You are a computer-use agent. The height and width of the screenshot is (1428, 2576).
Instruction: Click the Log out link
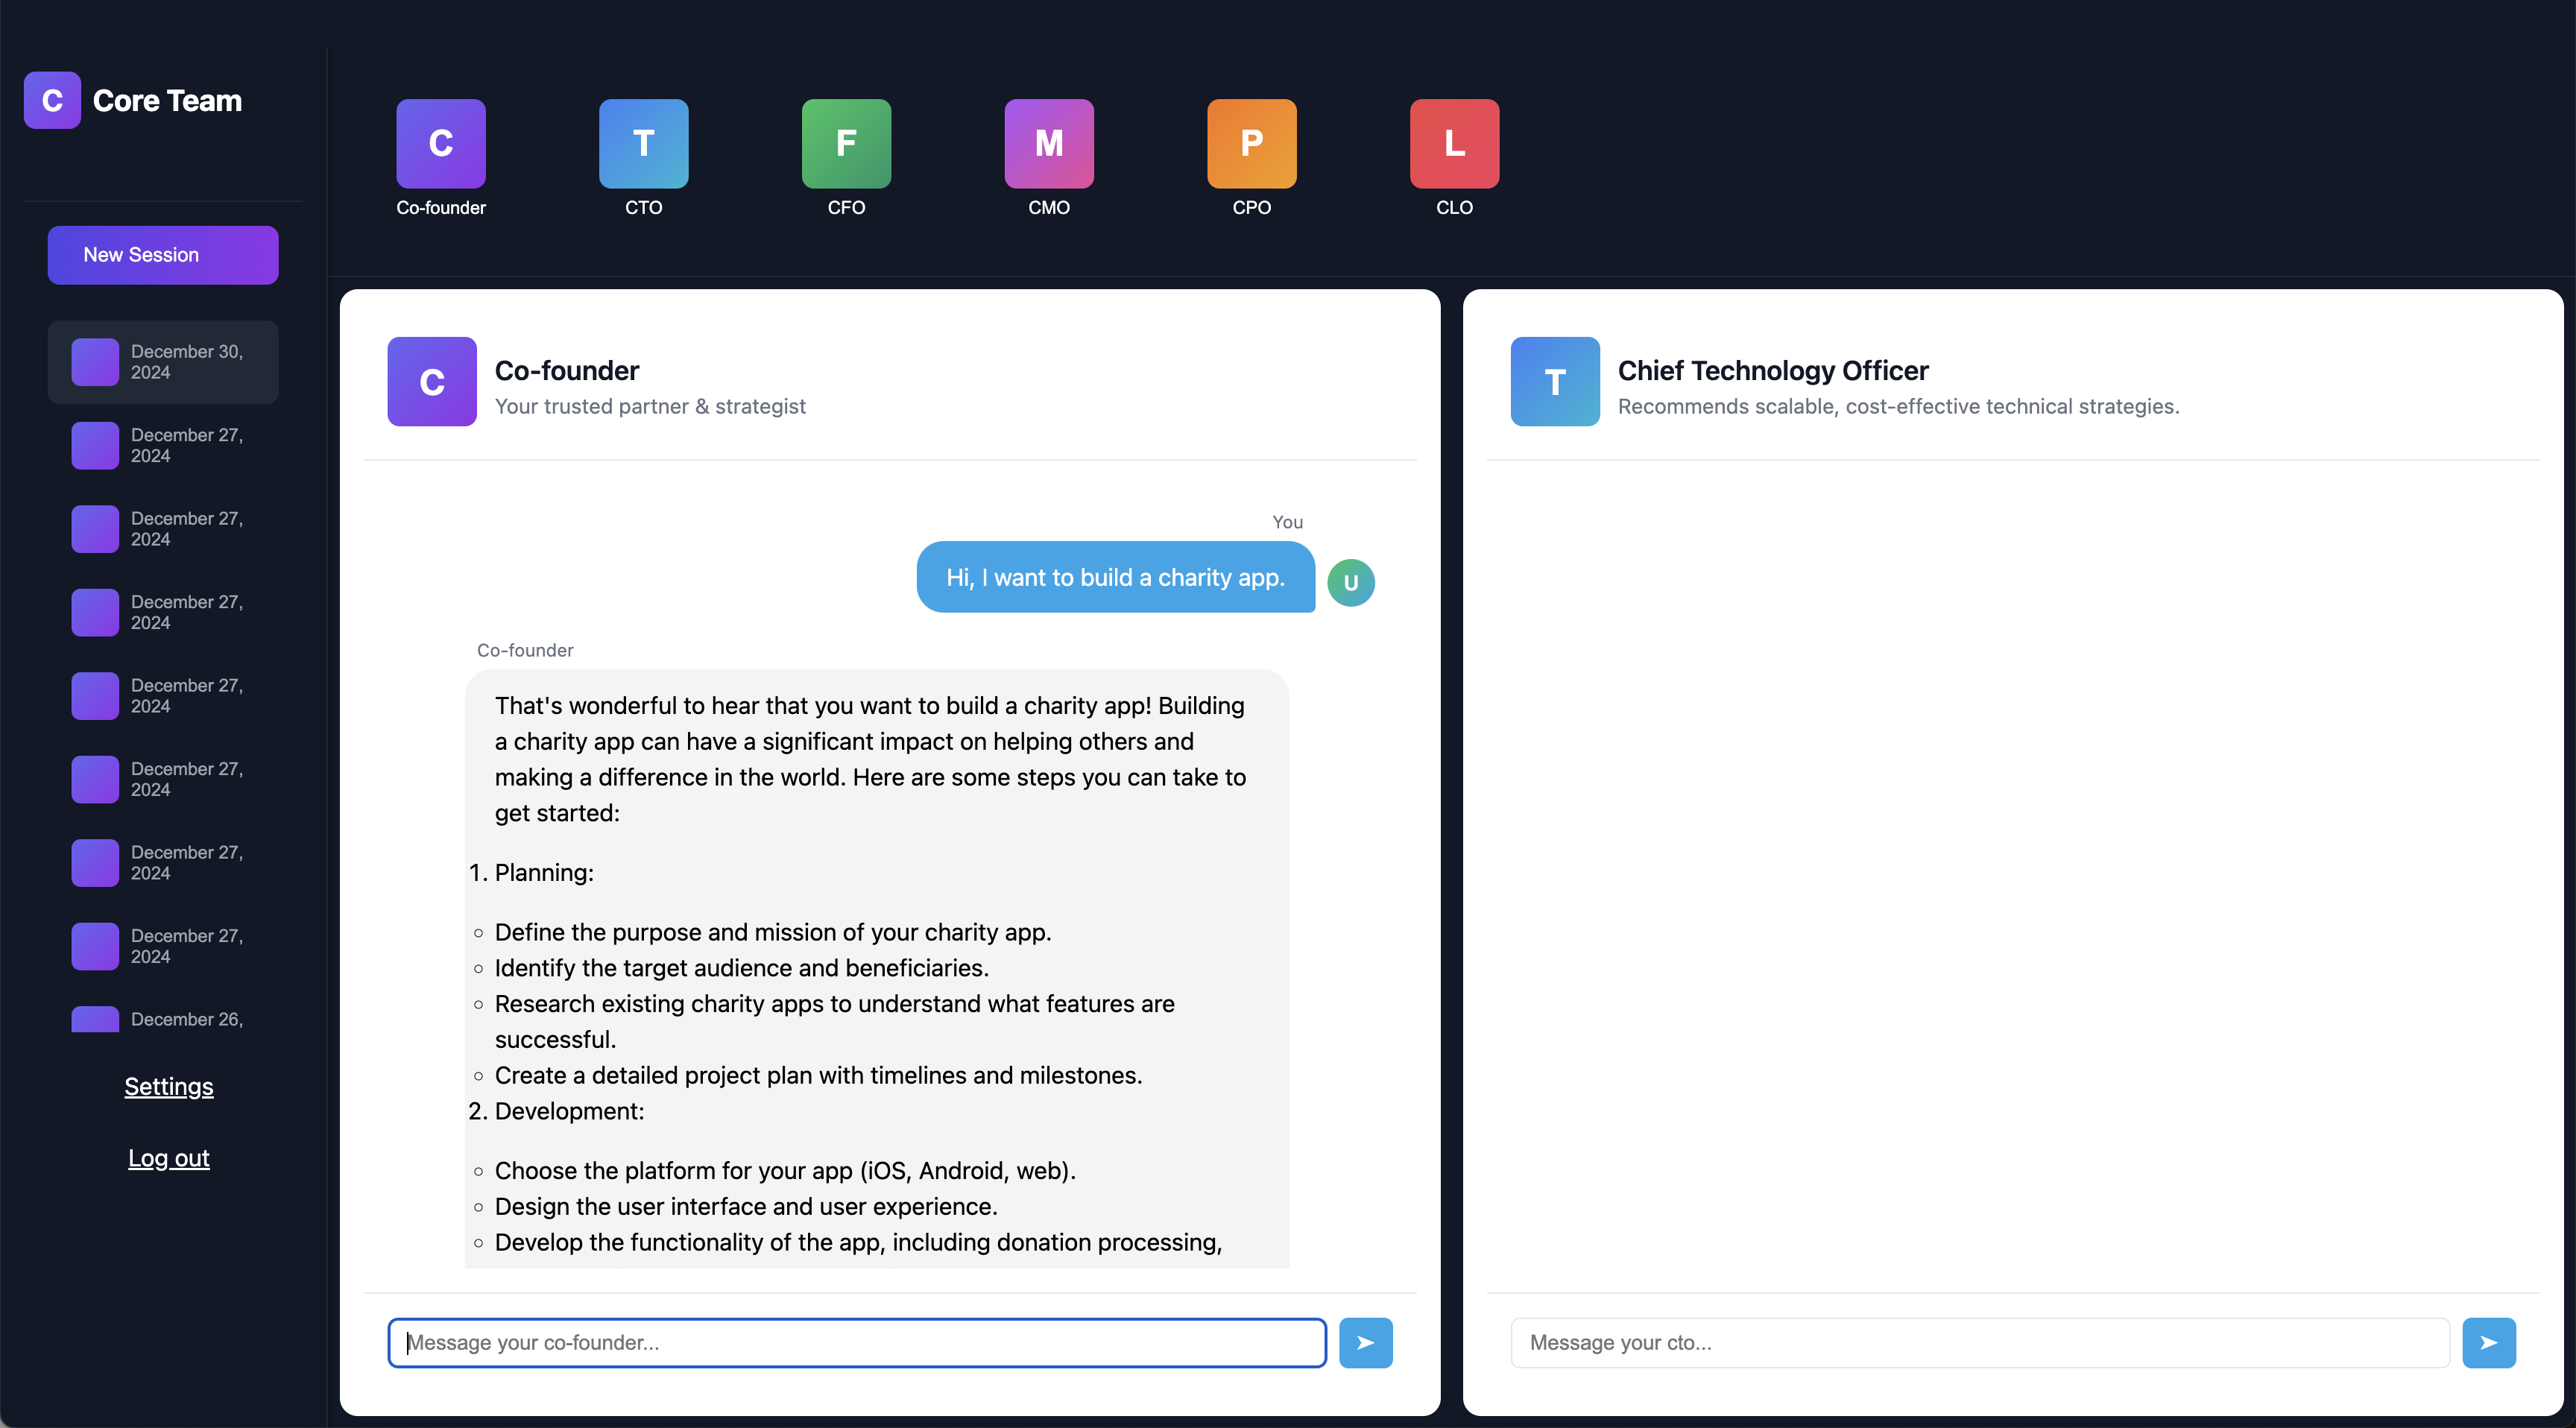[168, 1158]
